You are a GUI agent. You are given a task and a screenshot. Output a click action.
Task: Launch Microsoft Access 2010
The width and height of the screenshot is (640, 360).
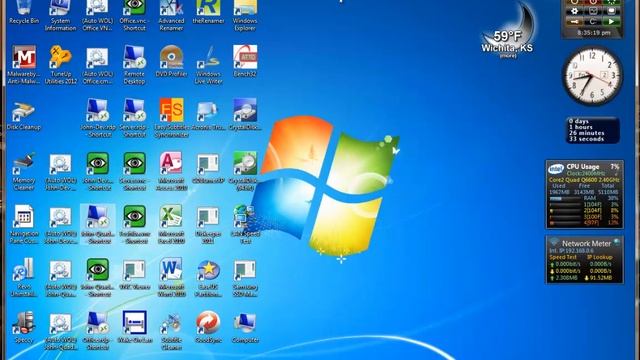point(171,171)
